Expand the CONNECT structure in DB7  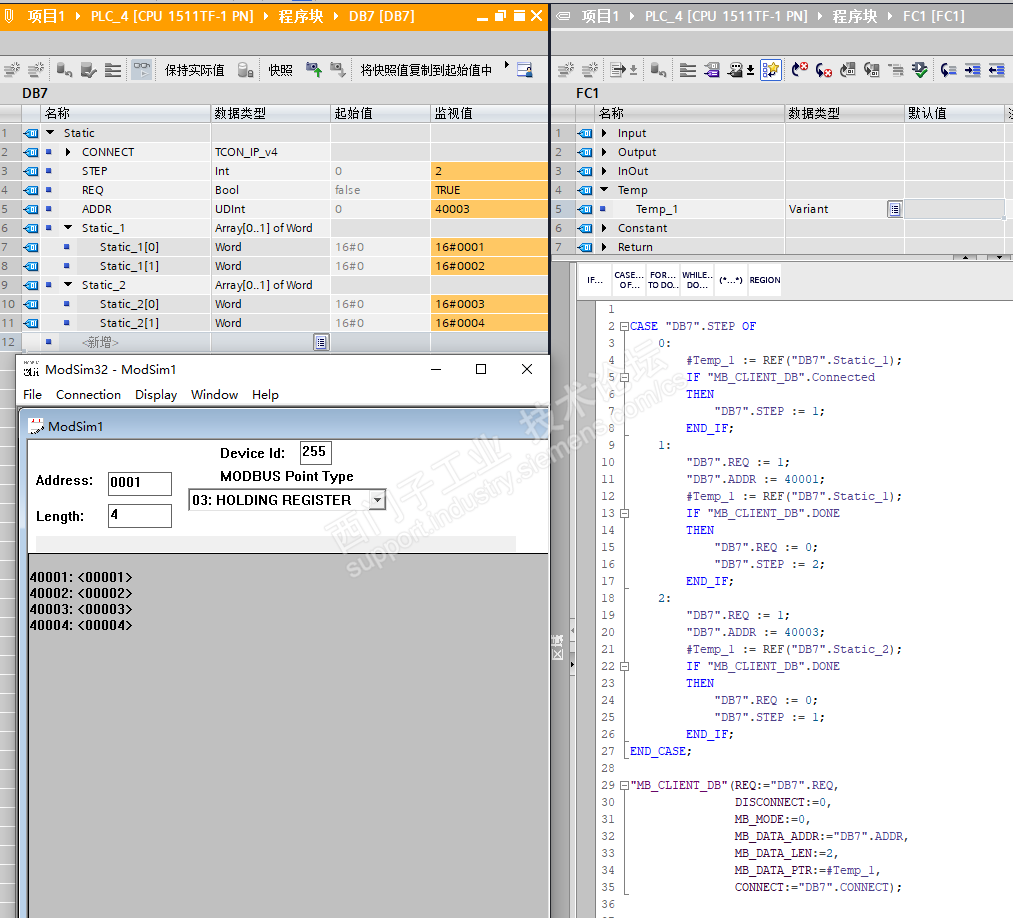(x=68, y=152)
